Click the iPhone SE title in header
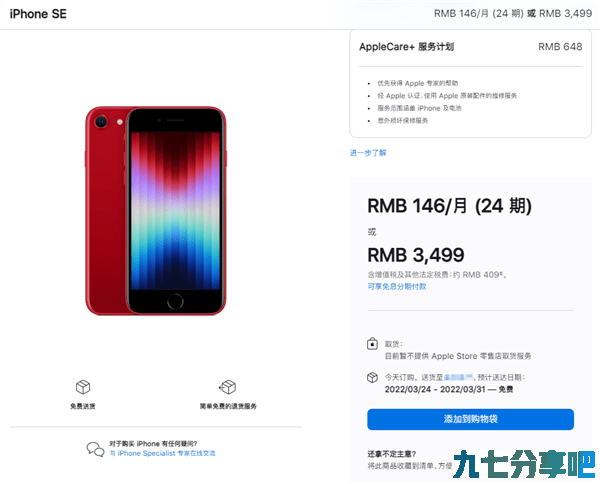This screenshot has width=600, height=484. pyautogui.click(x=38, y=14)
